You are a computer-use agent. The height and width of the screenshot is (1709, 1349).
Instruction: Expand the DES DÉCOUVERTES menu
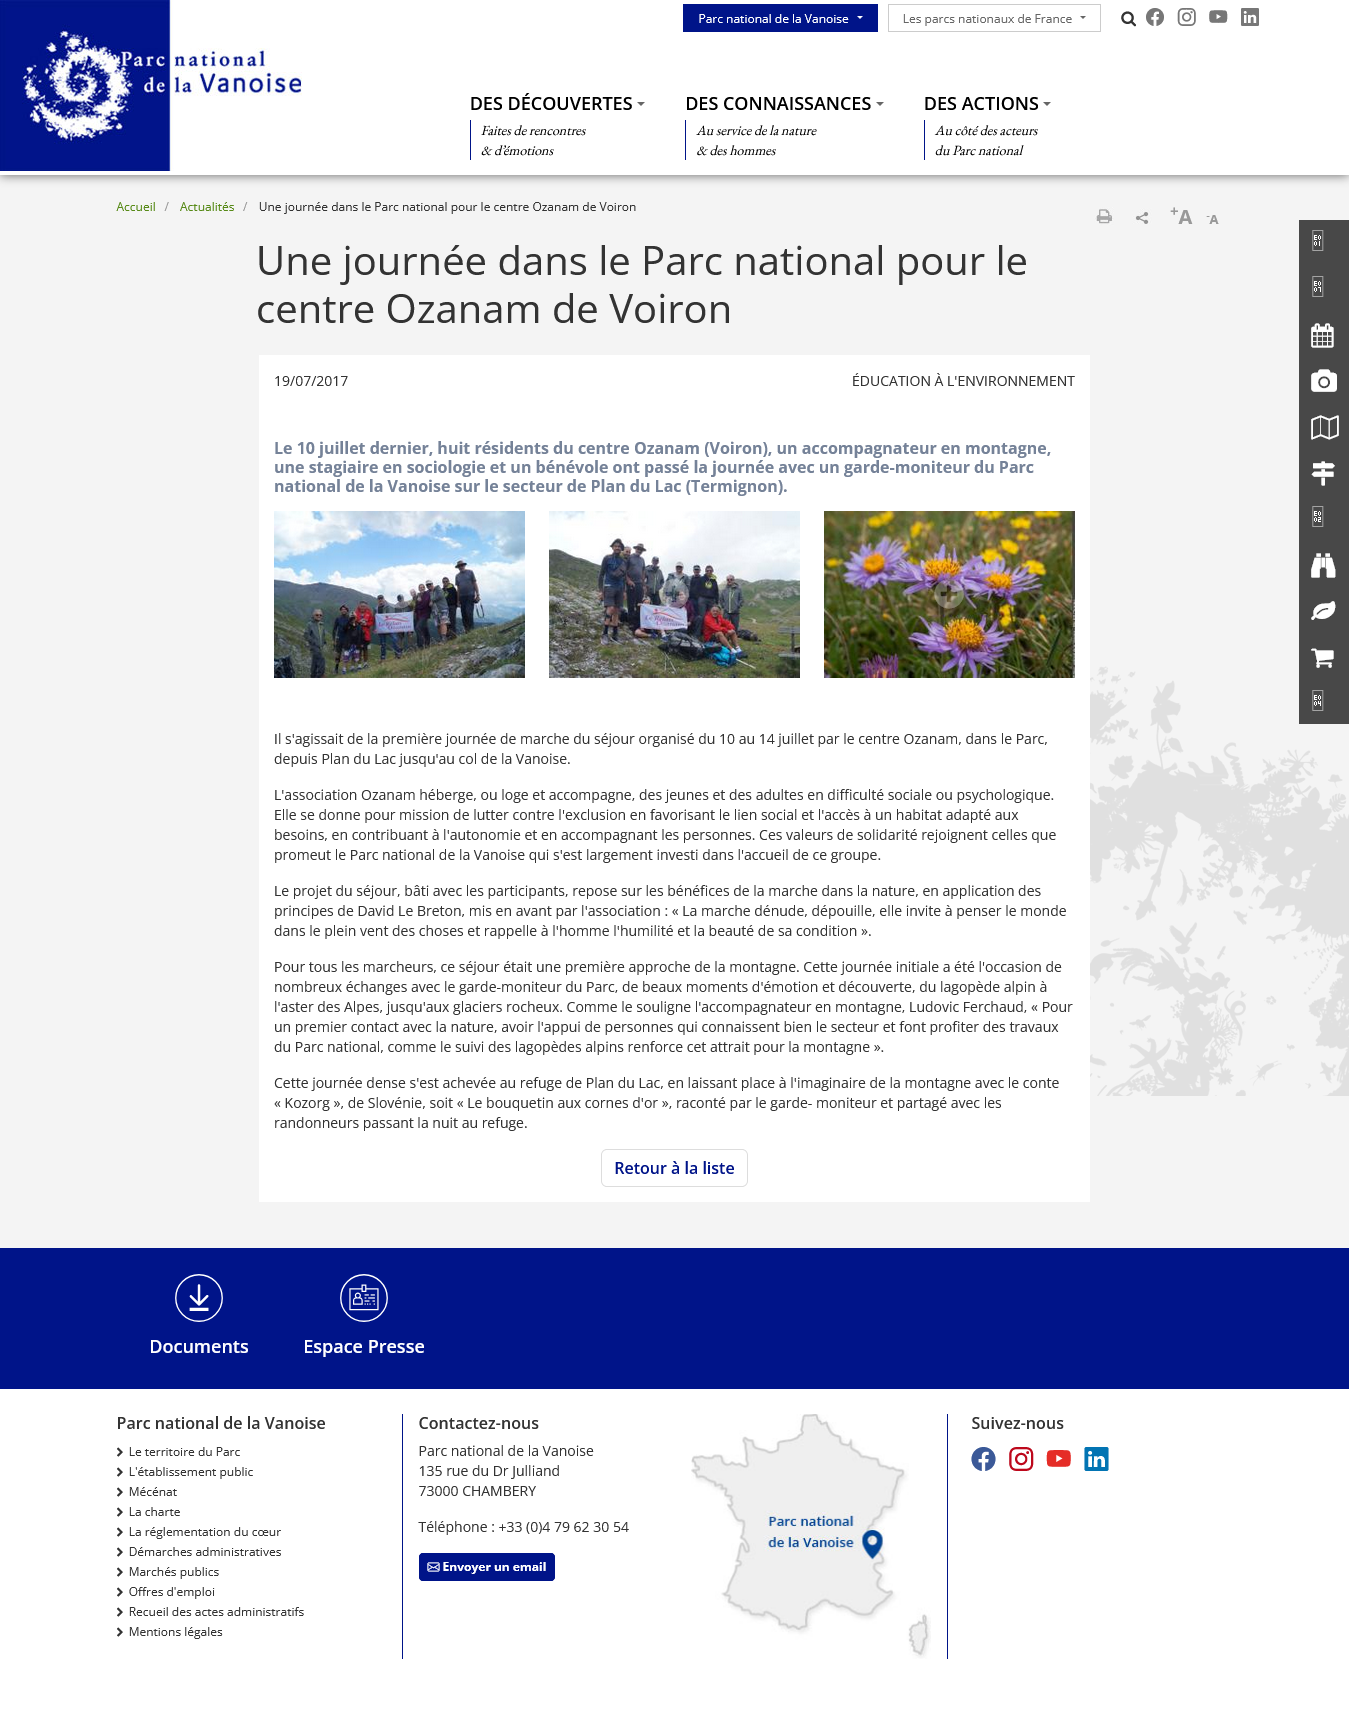click(x=557, y=104)
